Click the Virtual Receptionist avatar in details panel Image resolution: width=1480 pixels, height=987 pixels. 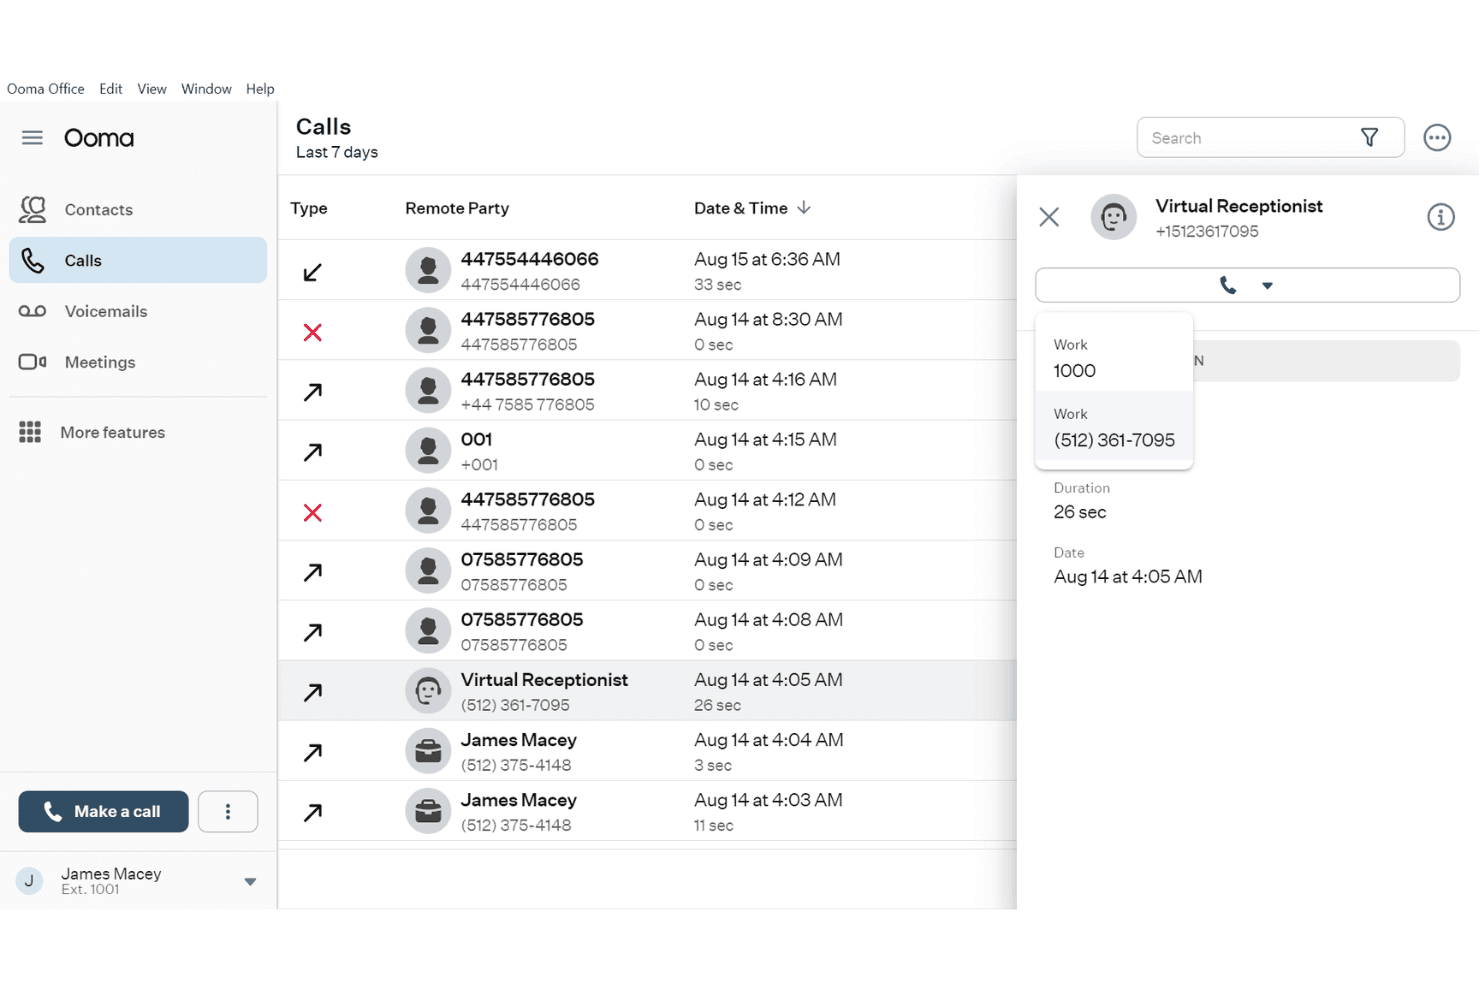point(1113,217)
